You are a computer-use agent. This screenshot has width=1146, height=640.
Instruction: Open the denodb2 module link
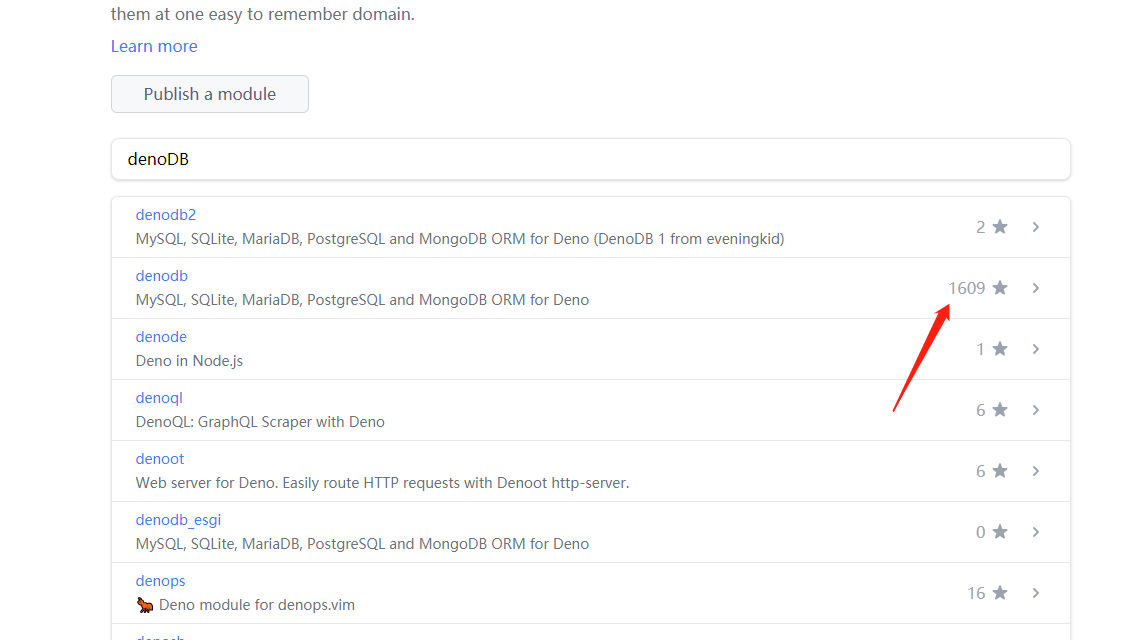click(166, 215)
